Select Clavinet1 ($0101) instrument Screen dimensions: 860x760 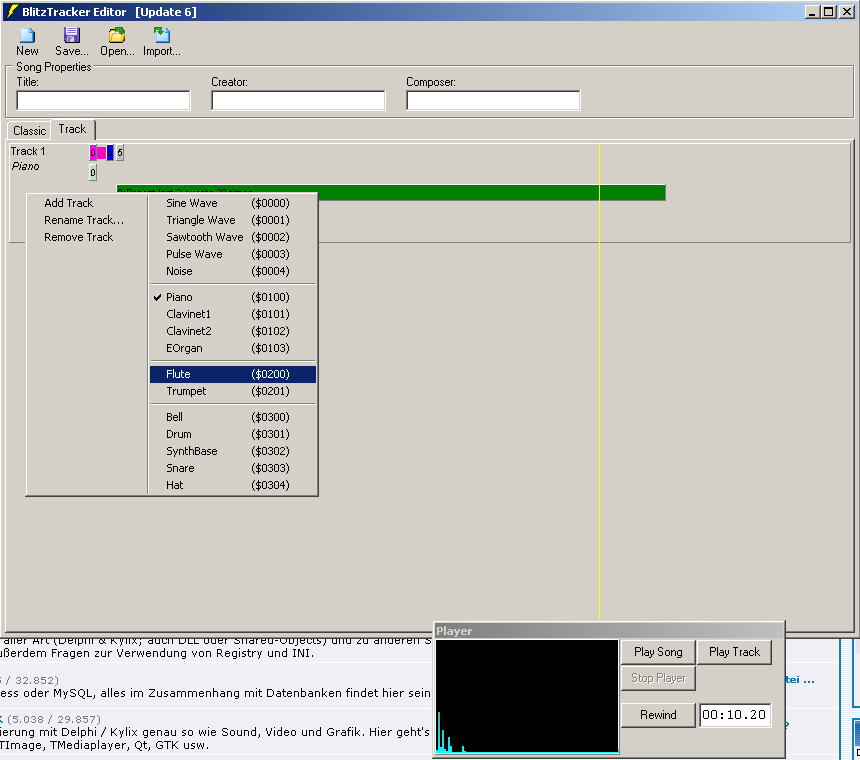point(233,314)
